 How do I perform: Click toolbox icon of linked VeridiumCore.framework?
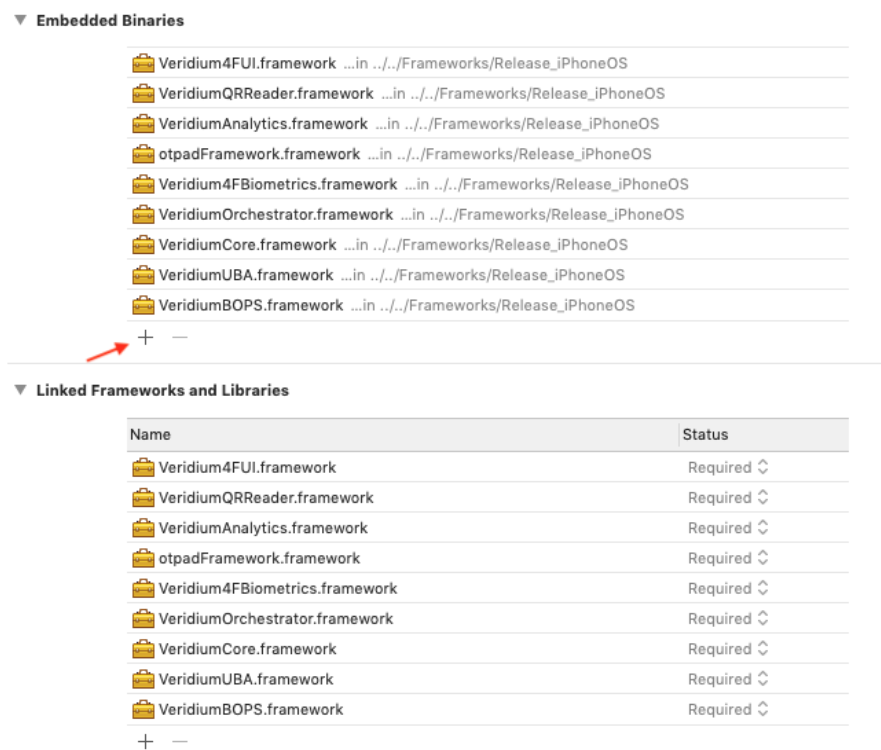[x=143, y=649]
